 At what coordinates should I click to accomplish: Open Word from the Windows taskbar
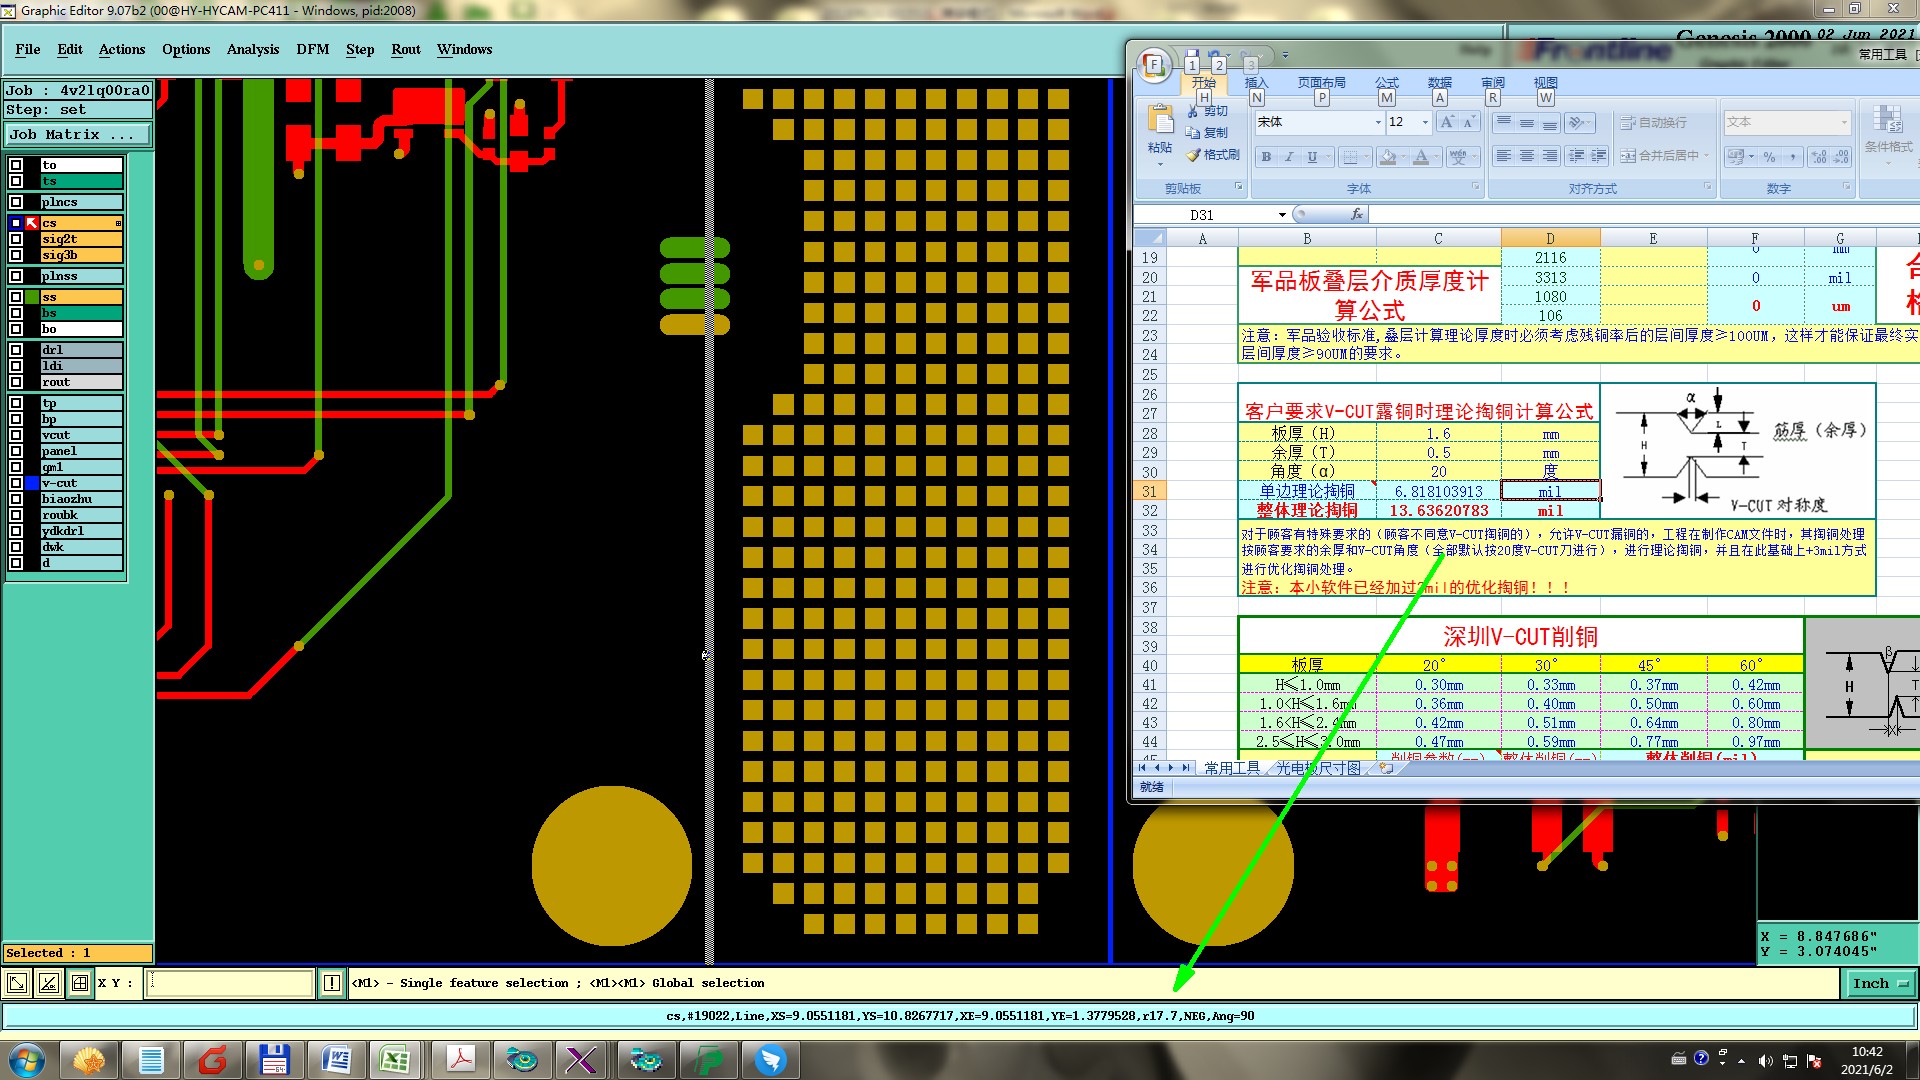click(x=337, y=1059)
